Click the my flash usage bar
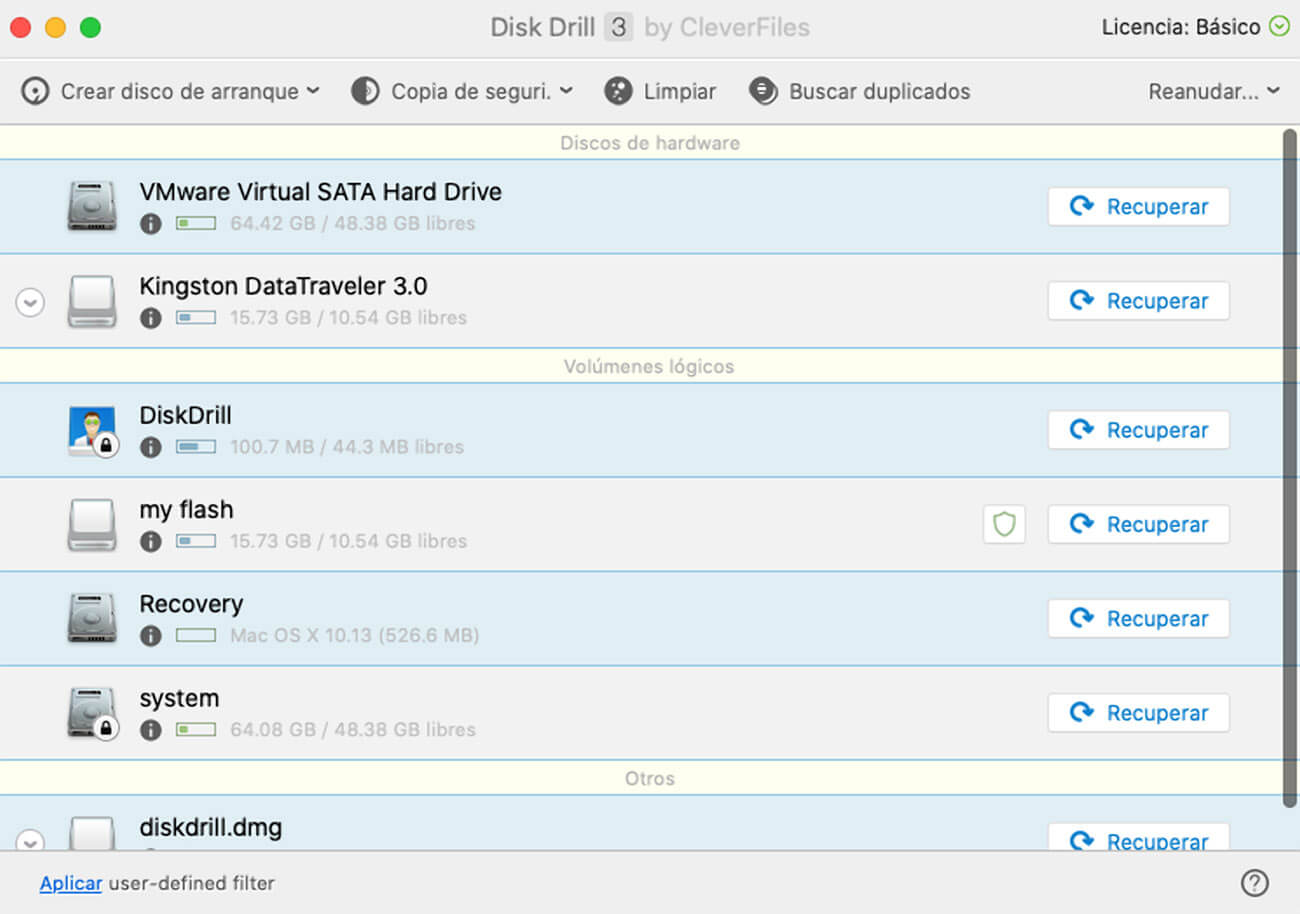The width and height of the screenshot is (1300, 914). click(x=196, y=541)
